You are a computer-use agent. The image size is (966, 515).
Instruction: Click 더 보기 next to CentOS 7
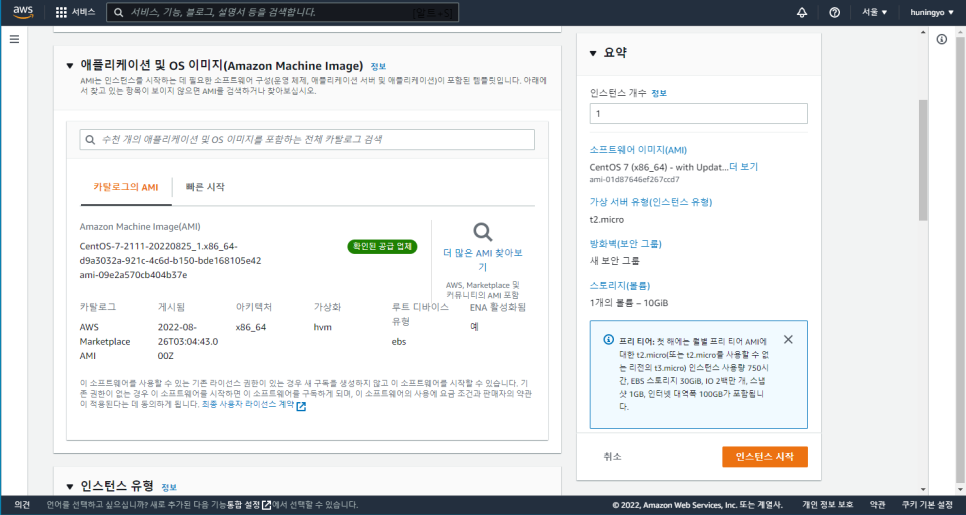744,166
